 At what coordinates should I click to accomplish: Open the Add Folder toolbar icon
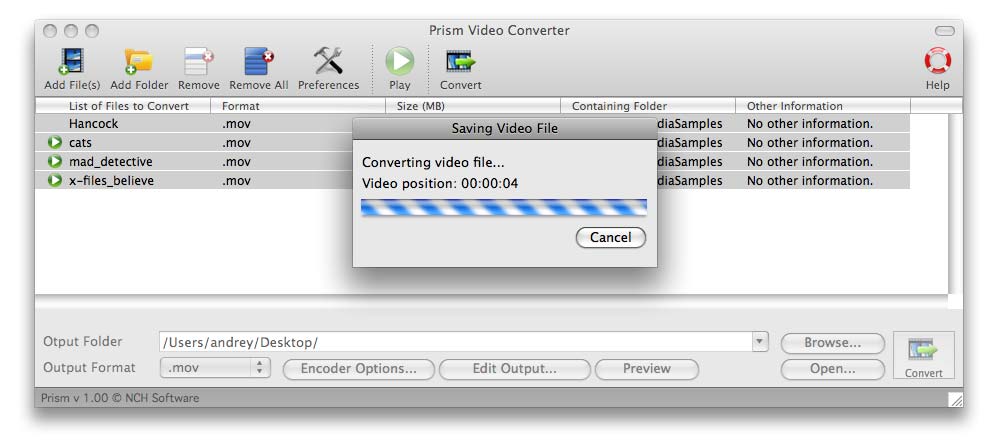pyautogui.click(x=139, y=63)
